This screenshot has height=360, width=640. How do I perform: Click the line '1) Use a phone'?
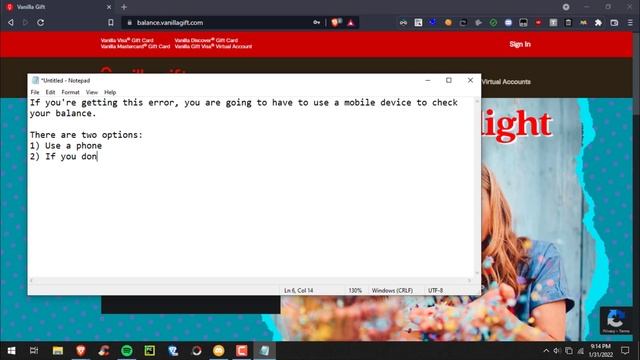[x=66, y=146]
